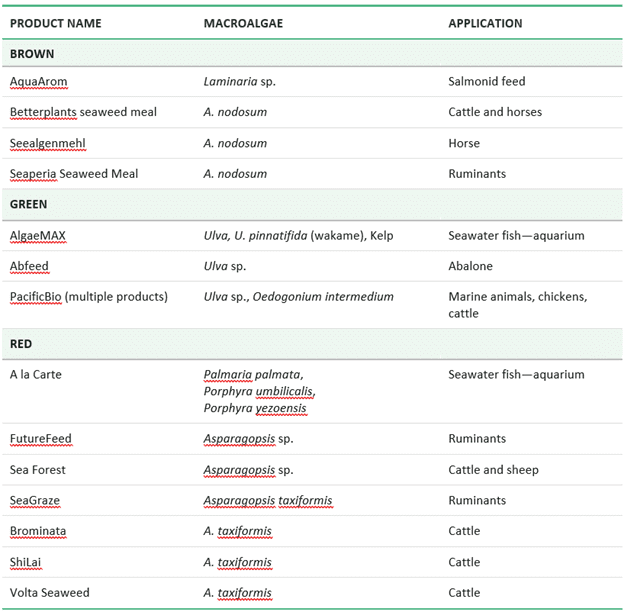
Task: Click the Palmaria palmata text
Action: [x=253, y=375]
